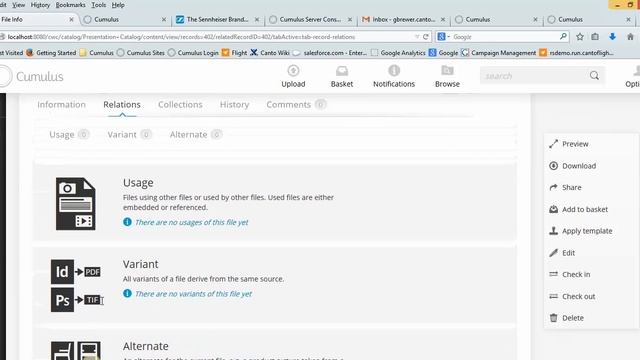The width and height of the screenshot is (640, 360).
Task: Click the browser downloads arrow icon
Action: tap(612, 37)
